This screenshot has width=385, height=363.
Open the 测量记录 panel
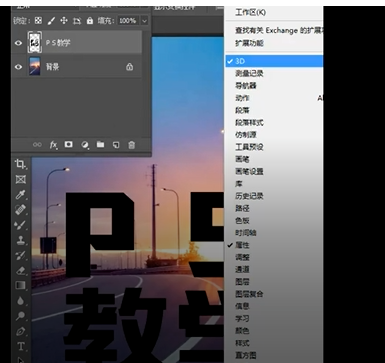[274, 73]
